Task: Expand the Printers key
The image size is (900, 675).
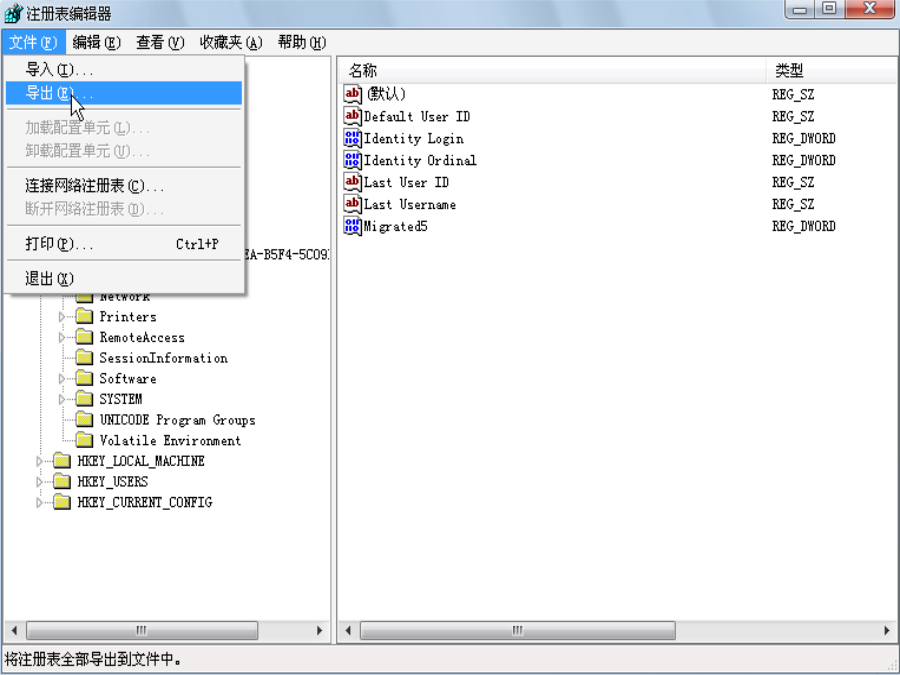Action: 61,317
